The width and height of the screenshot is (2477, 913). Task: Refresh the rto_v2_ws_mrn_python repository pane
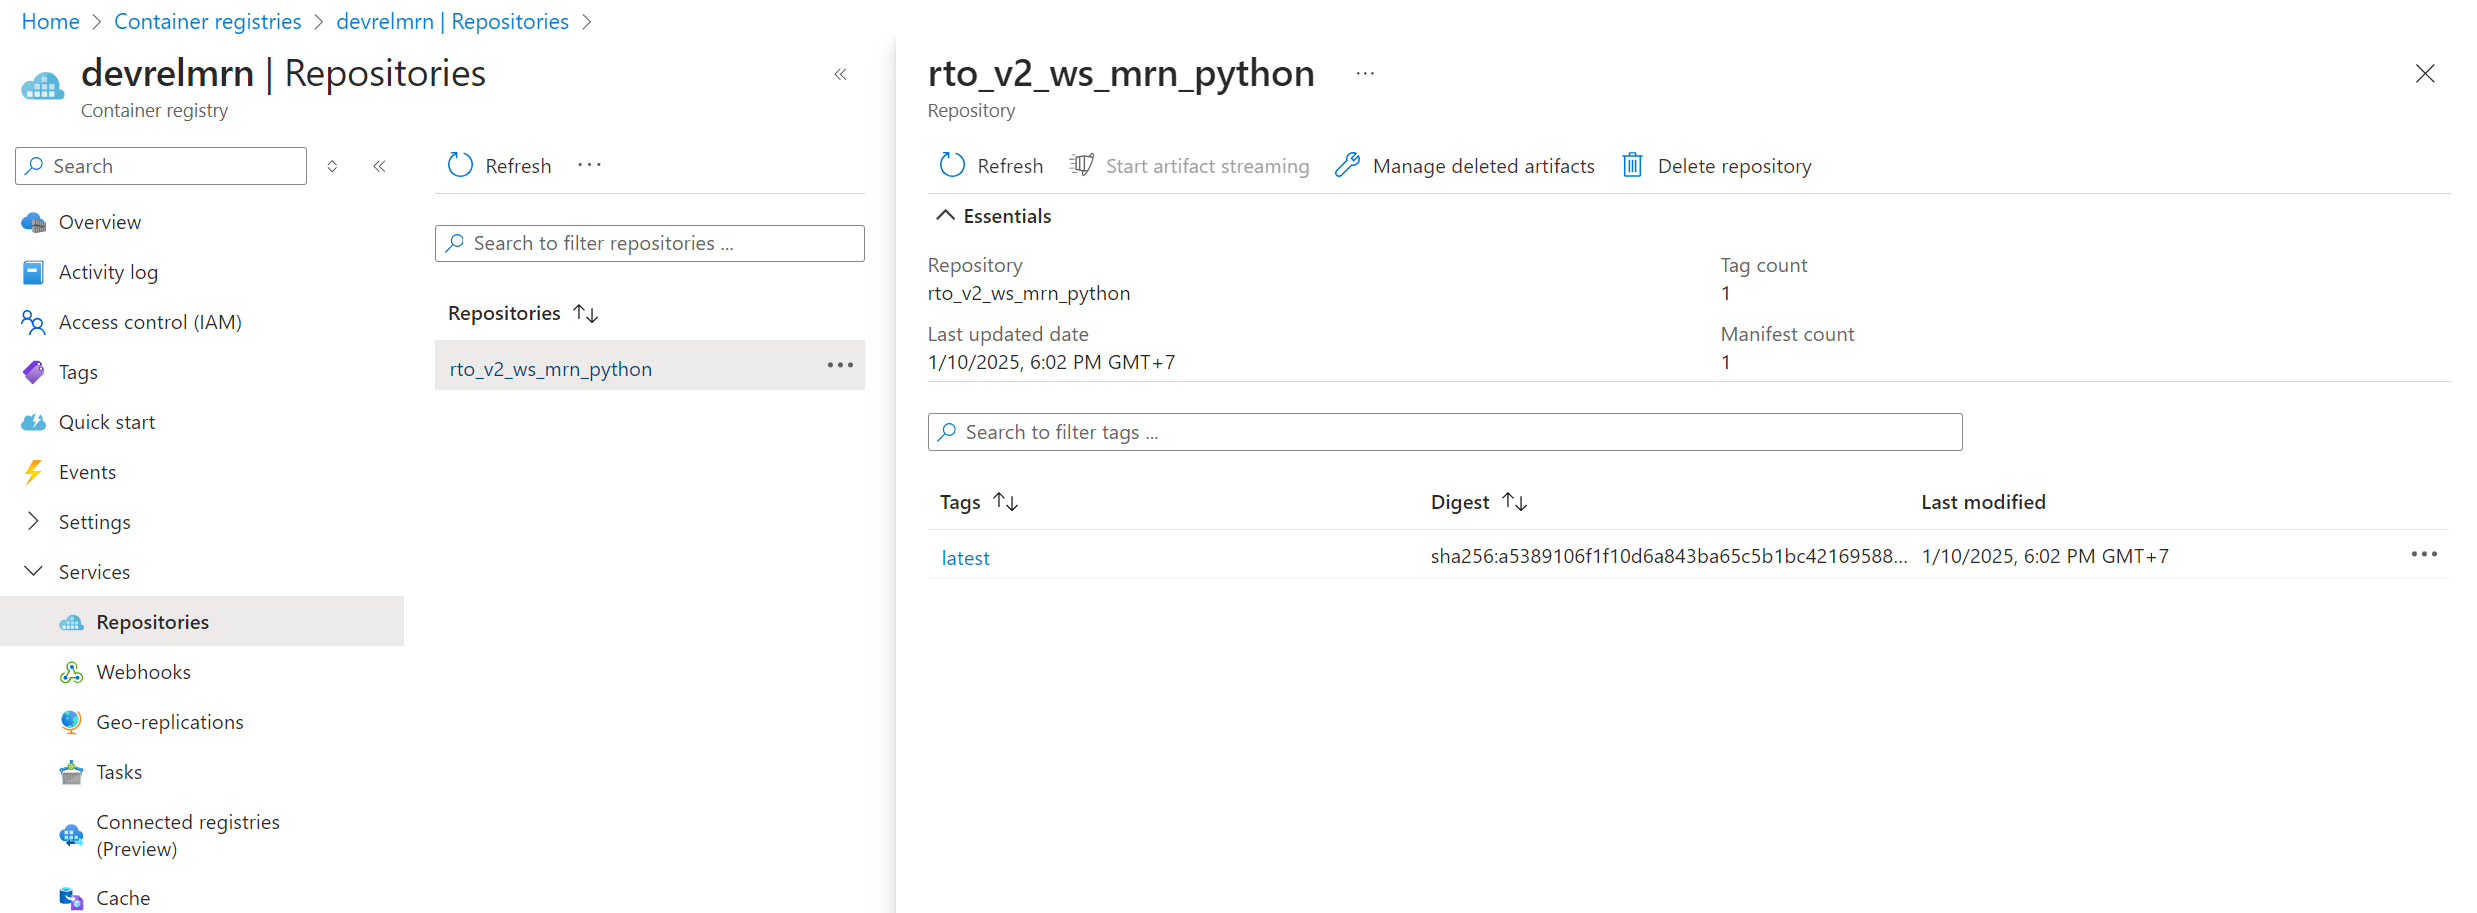click(991, 165)
